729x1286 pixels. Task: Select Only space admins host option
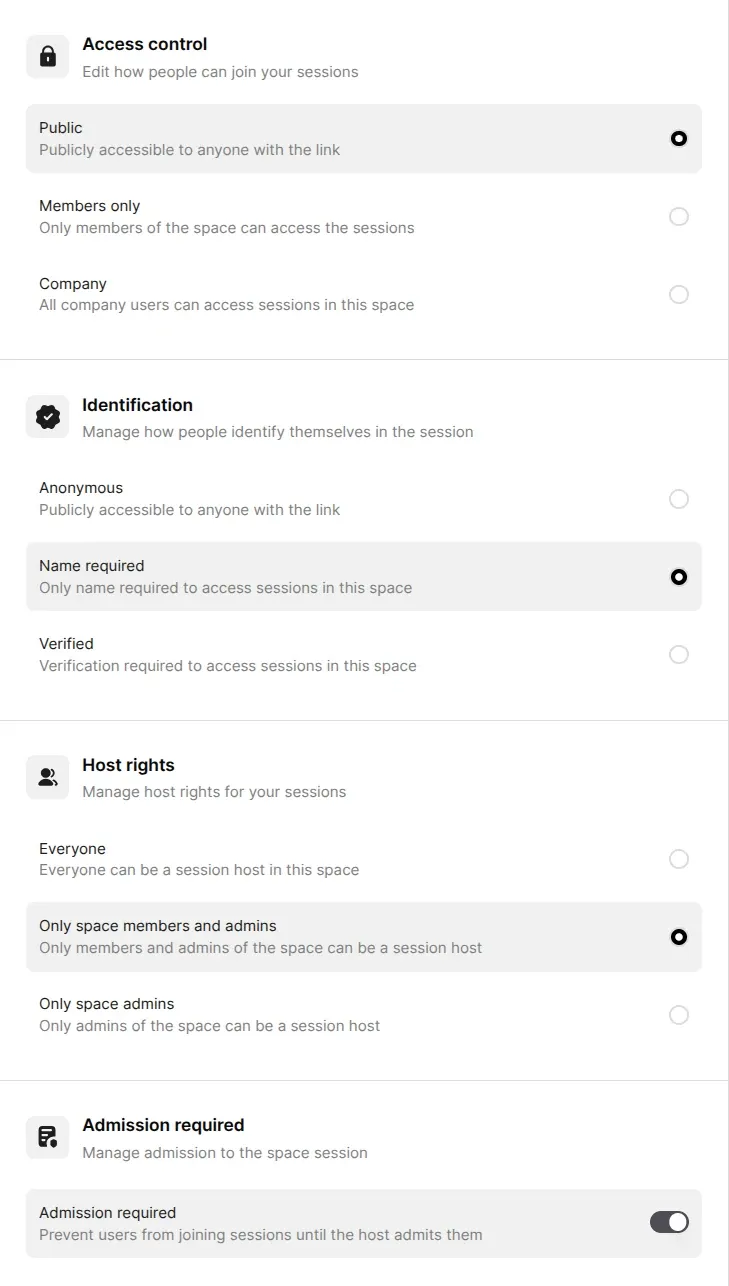pyautogui.click(x=679, y=1015)
